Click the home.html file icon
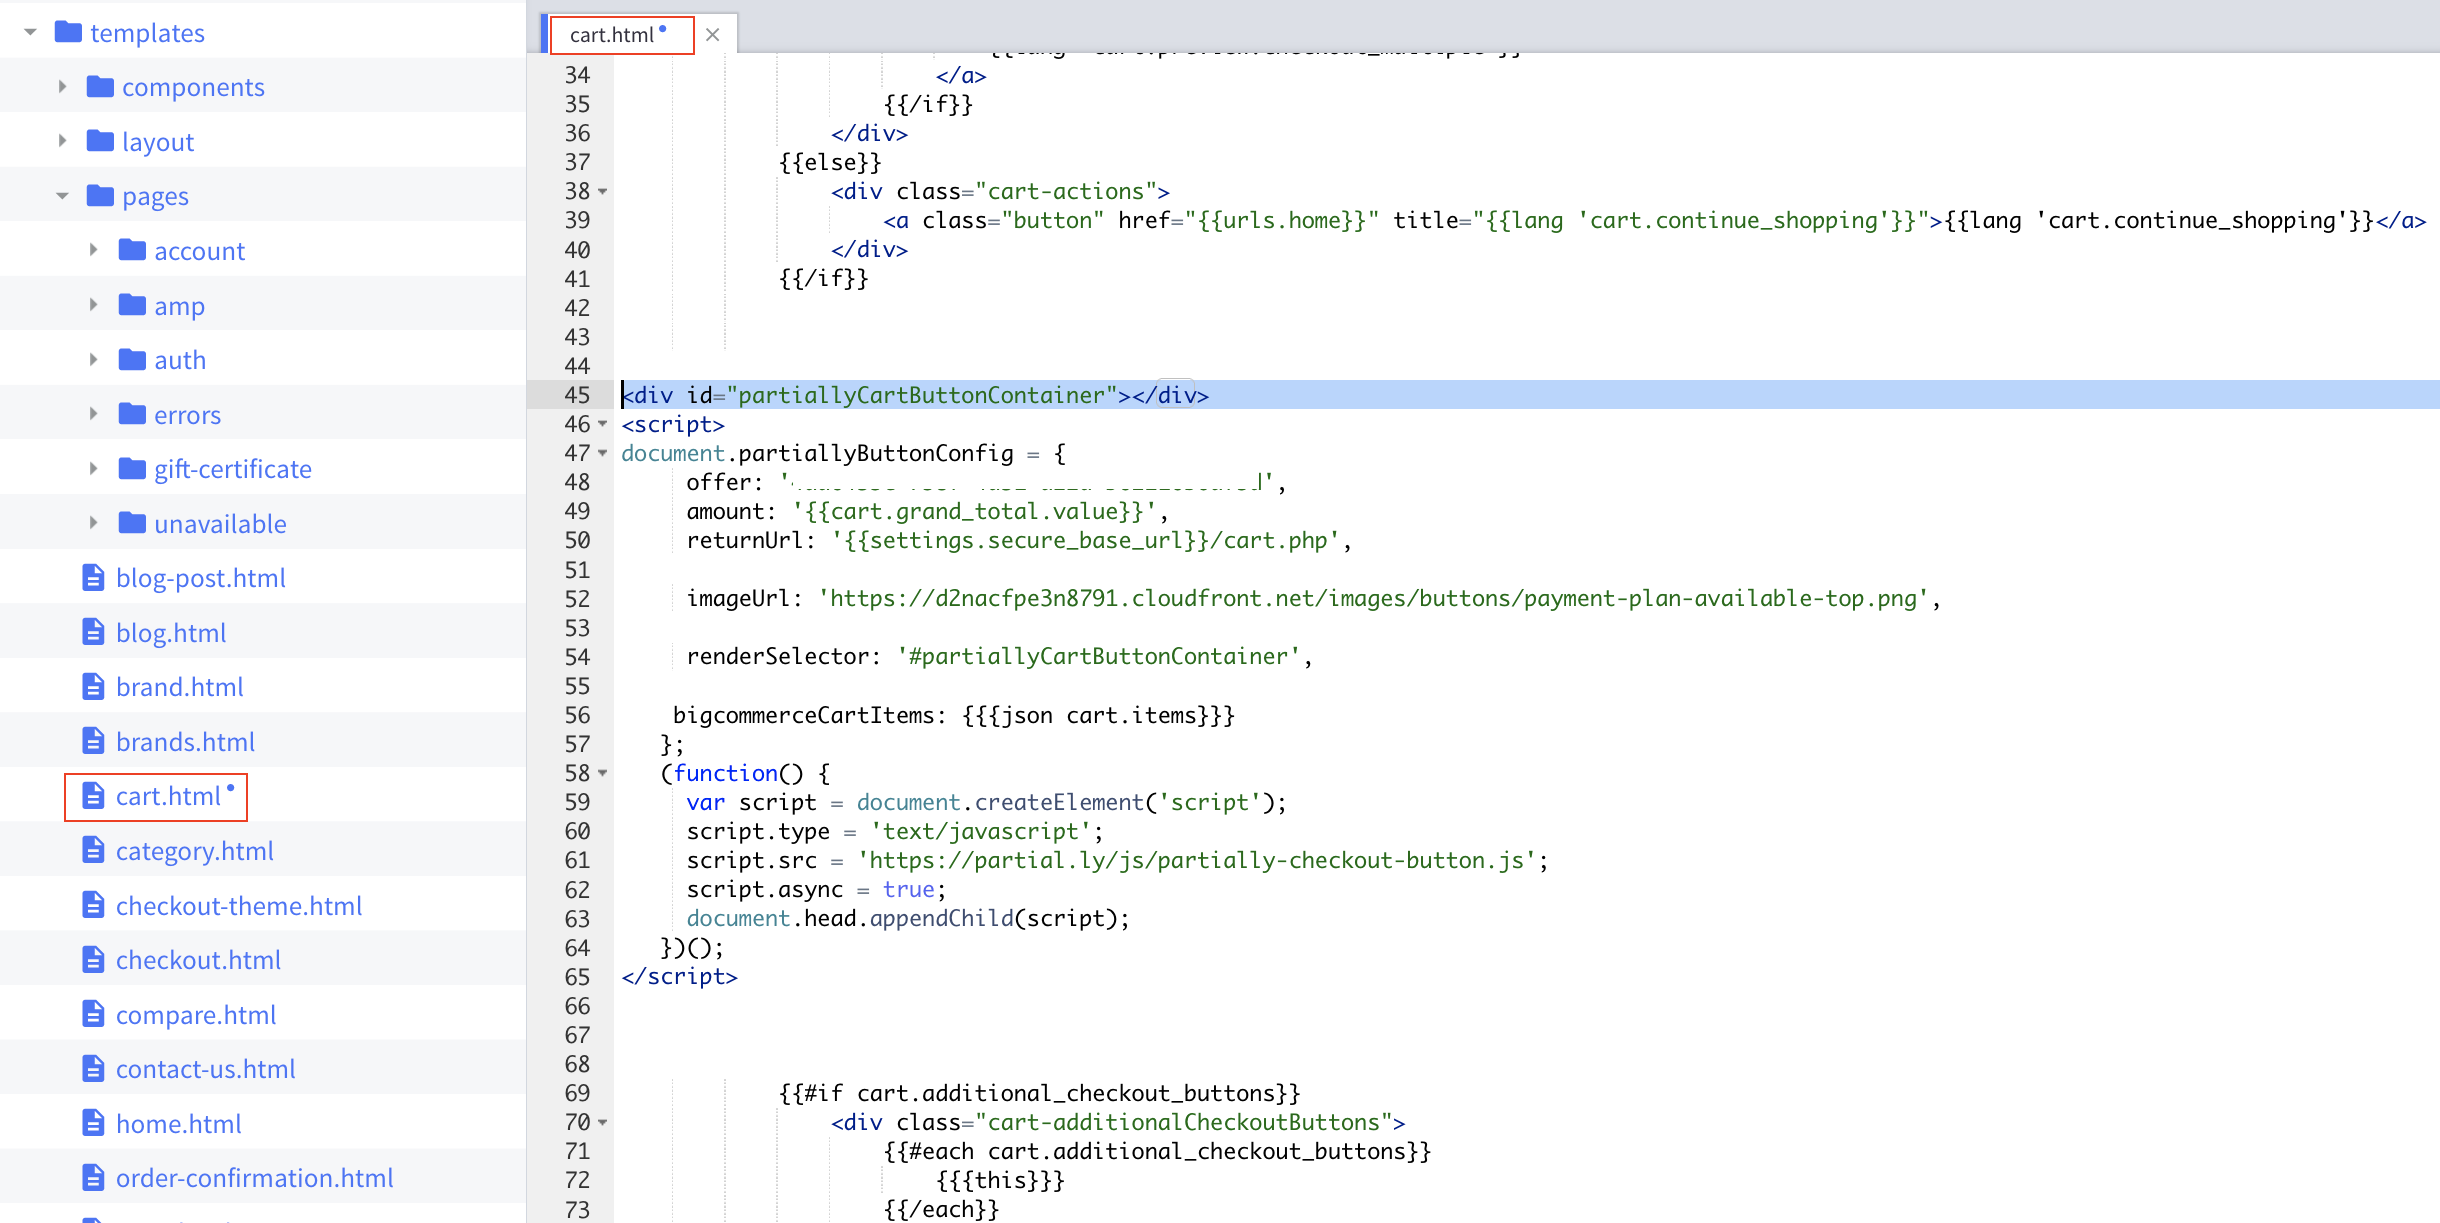Screen dimensions: 2440x1223 (x=93, y=1123)
